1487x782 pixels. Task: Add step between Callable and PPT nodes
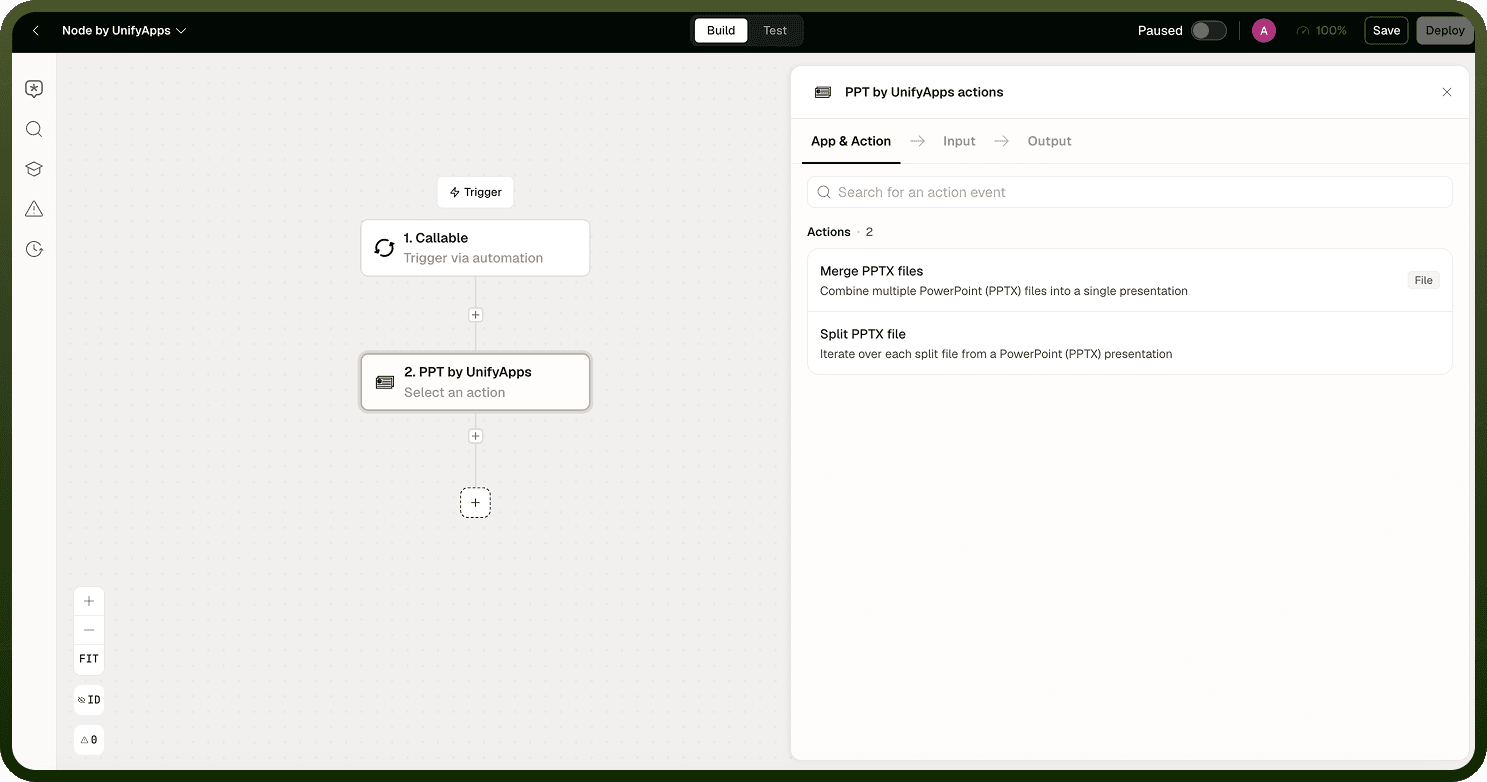point(475,315)
